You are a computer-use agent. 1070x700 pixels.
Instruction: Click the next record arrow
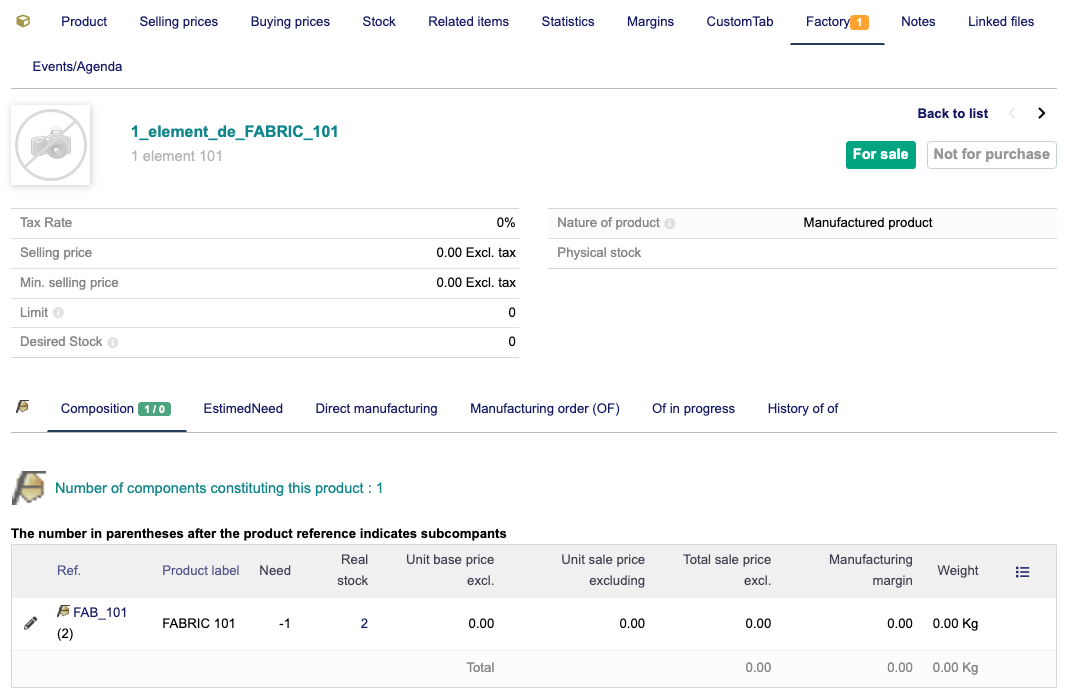(x=1041, y=113)
